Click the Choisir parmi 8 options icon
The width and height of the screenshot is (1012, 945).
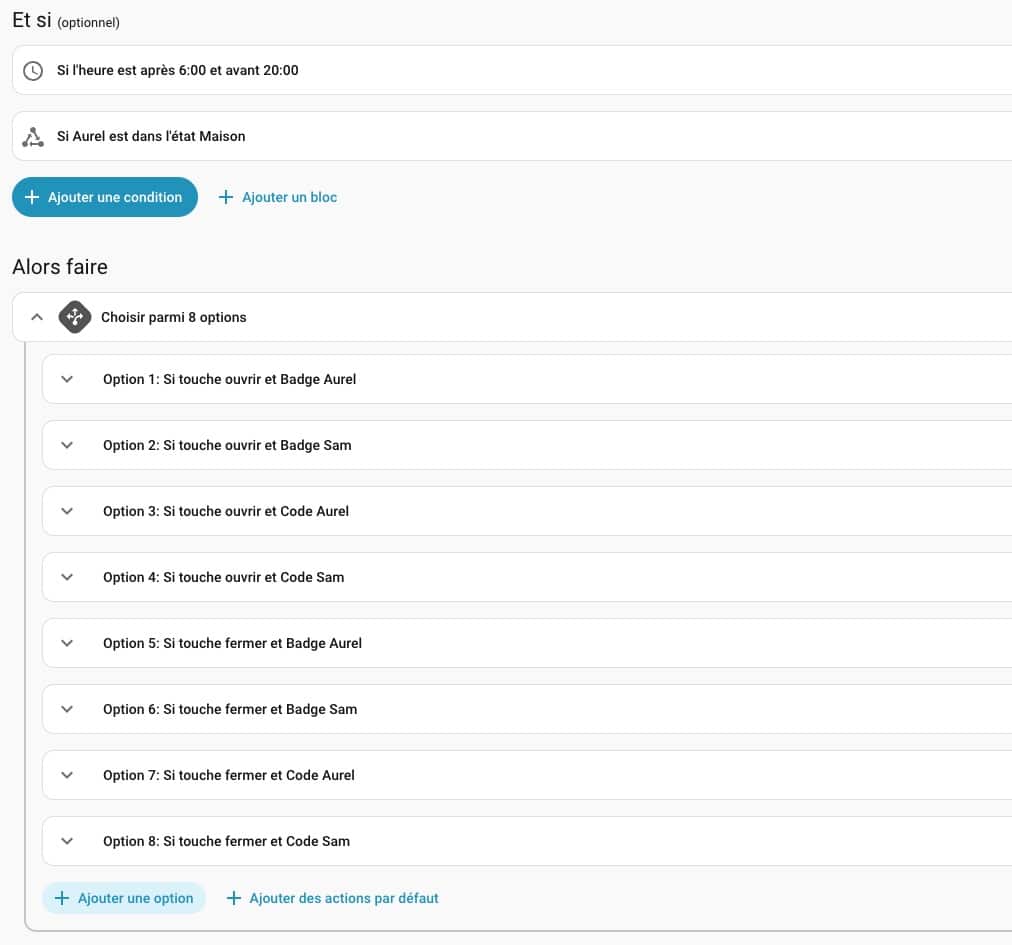(x=75, y=317)
